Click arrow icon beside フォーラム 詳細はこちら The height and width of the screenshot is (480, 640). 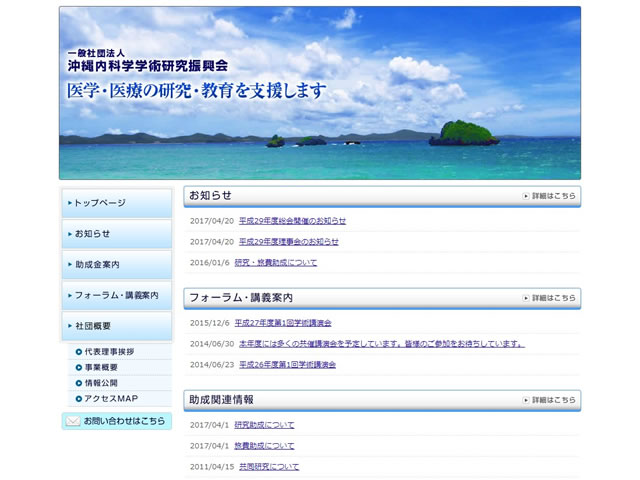526,298
